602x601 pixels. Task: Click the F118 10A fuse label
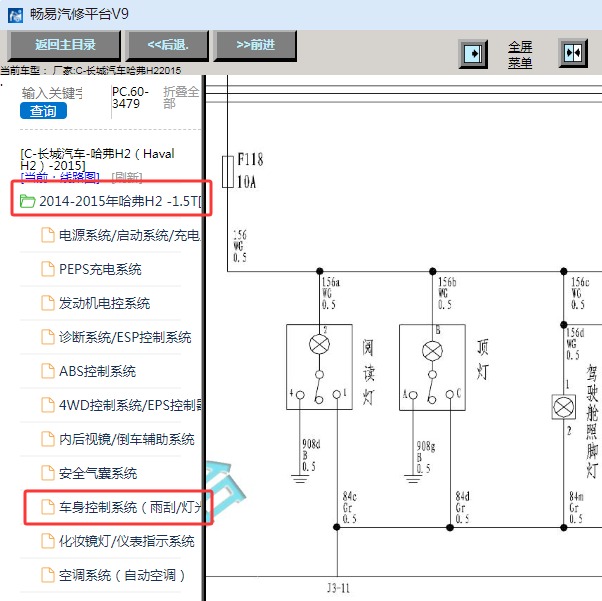click(x=250, y=171)
